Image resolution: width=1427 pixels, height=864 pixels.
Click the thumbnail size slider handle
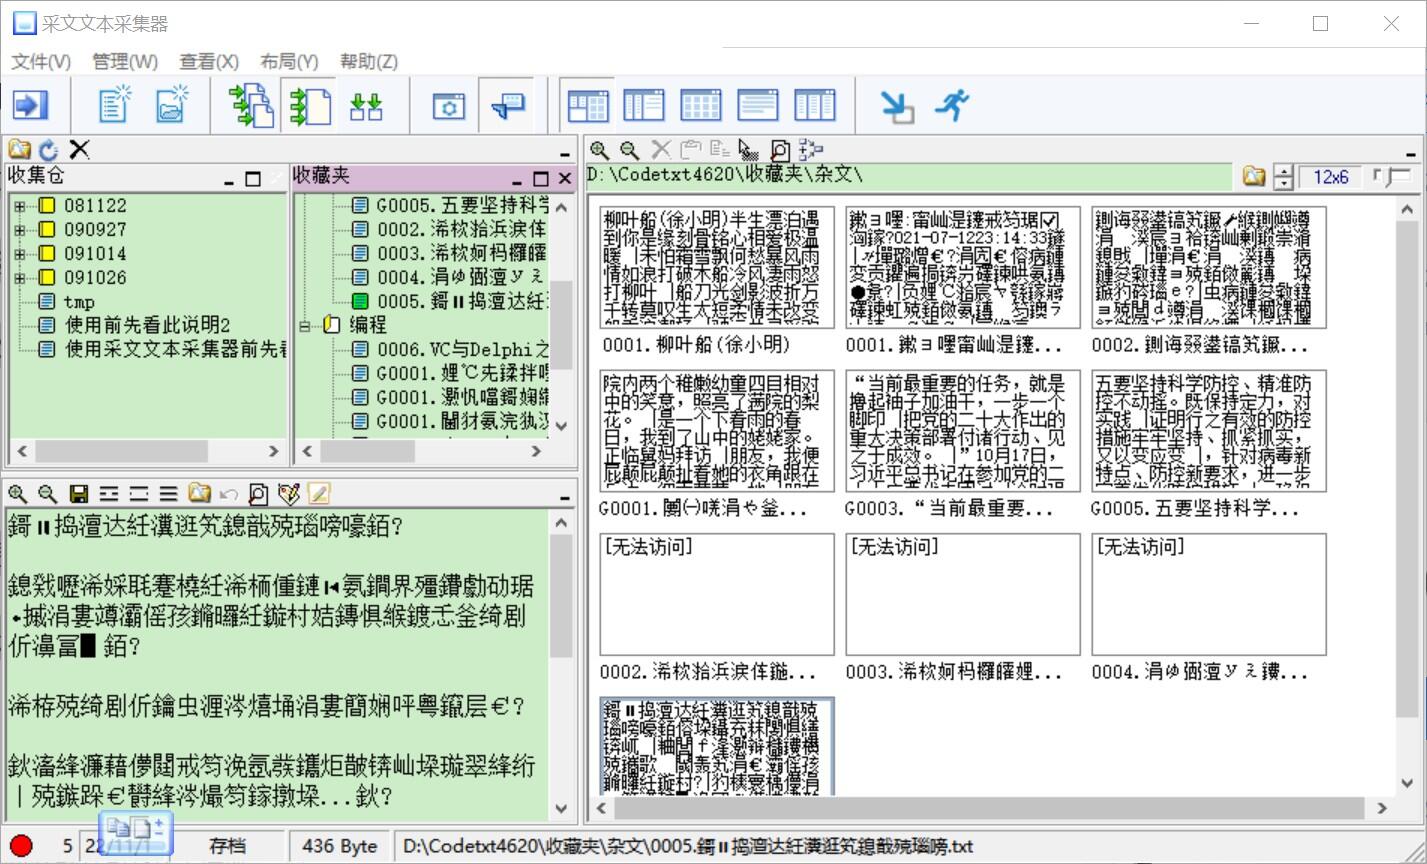(1391, 178)
